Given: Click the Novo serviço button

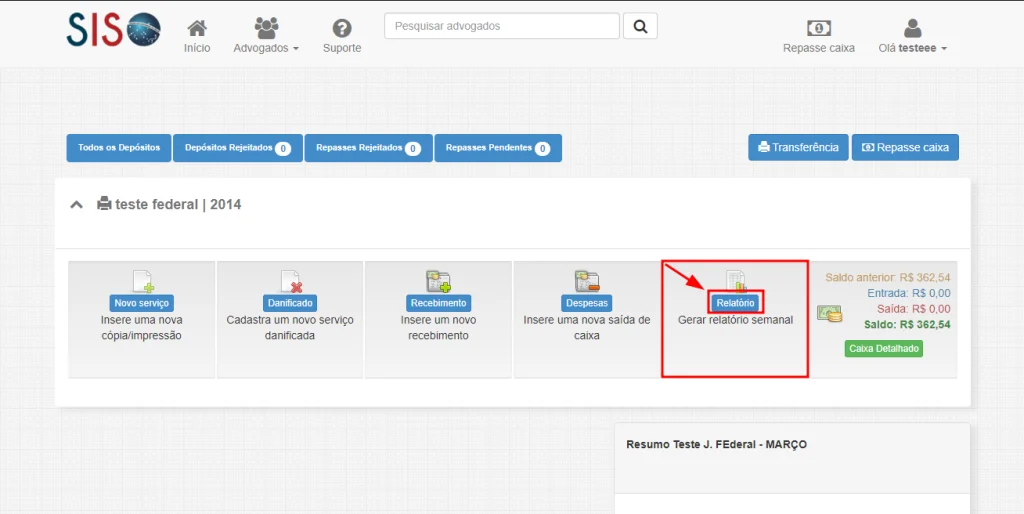Looking at the screenshot, I should pos(142,303).
